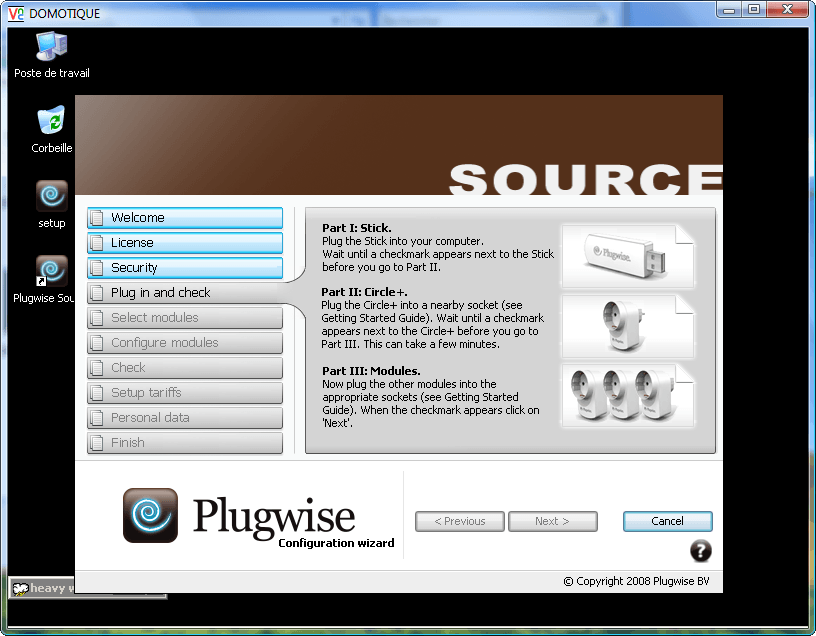Click the Stick USB device image
816x636 pixels.
[628, 256]
